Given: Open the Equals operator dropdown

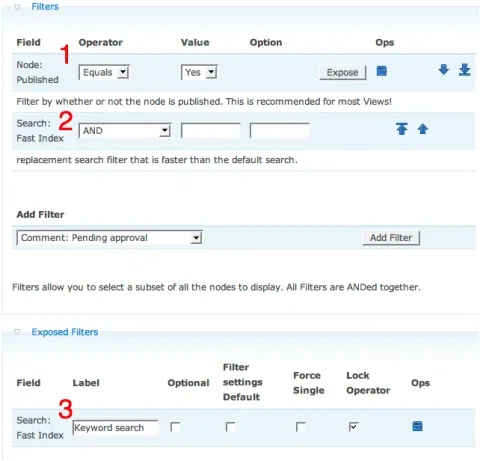Looking at the screenshot, I should [x=104, y=72].
